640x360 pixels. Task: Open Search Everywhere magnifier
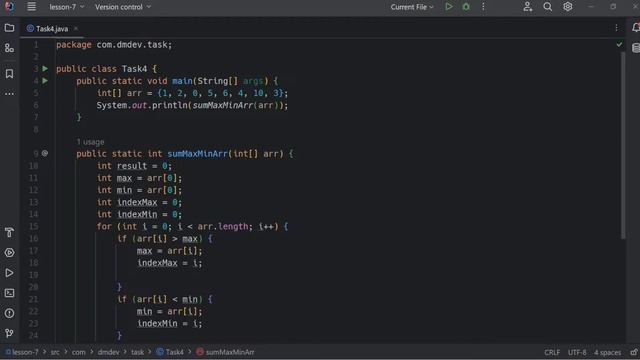(x=548, y=7)
